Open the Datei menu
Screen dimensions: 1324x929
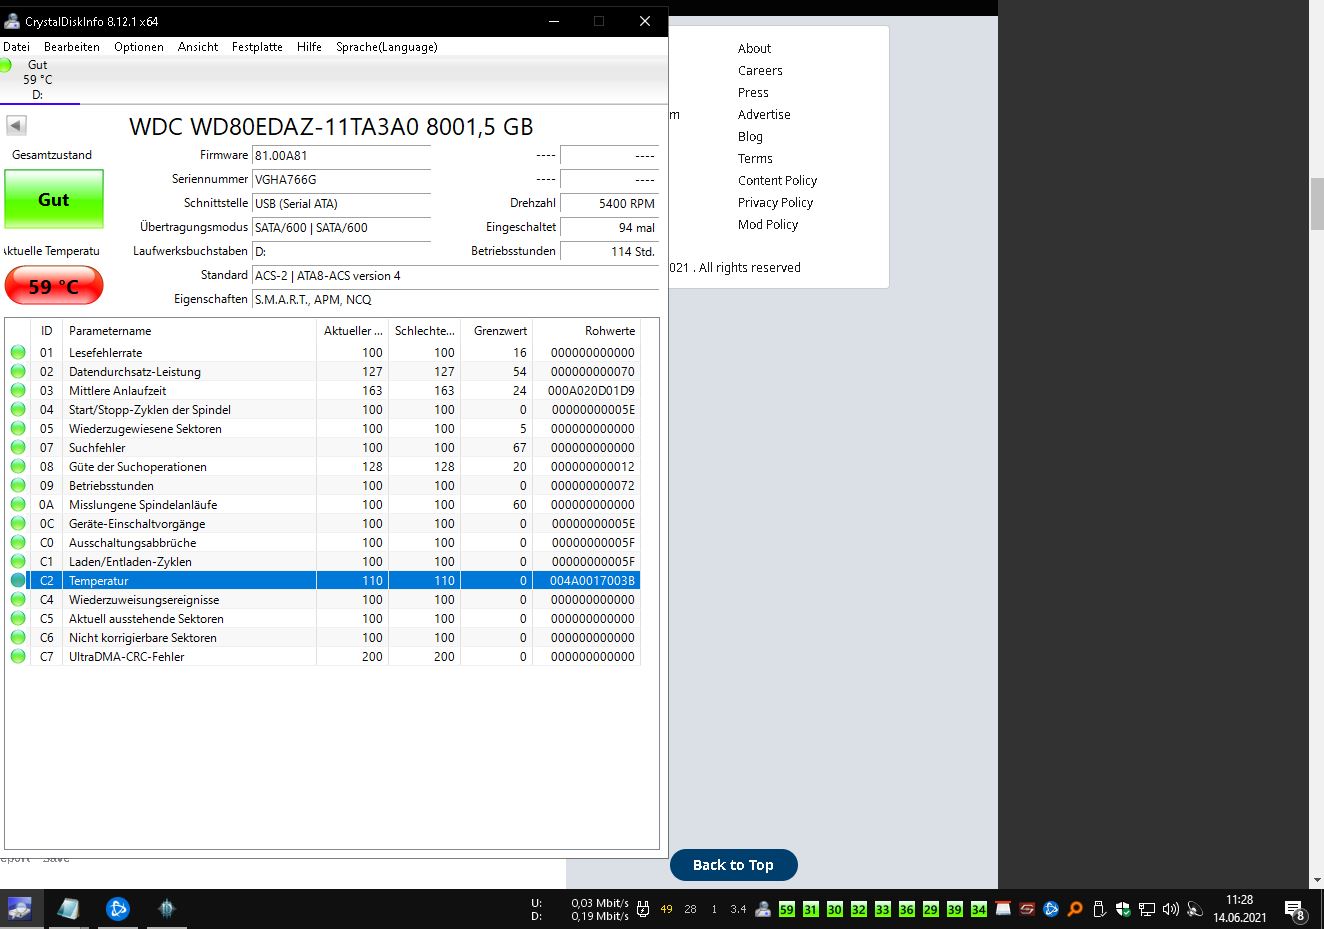(x=16, y=47)
